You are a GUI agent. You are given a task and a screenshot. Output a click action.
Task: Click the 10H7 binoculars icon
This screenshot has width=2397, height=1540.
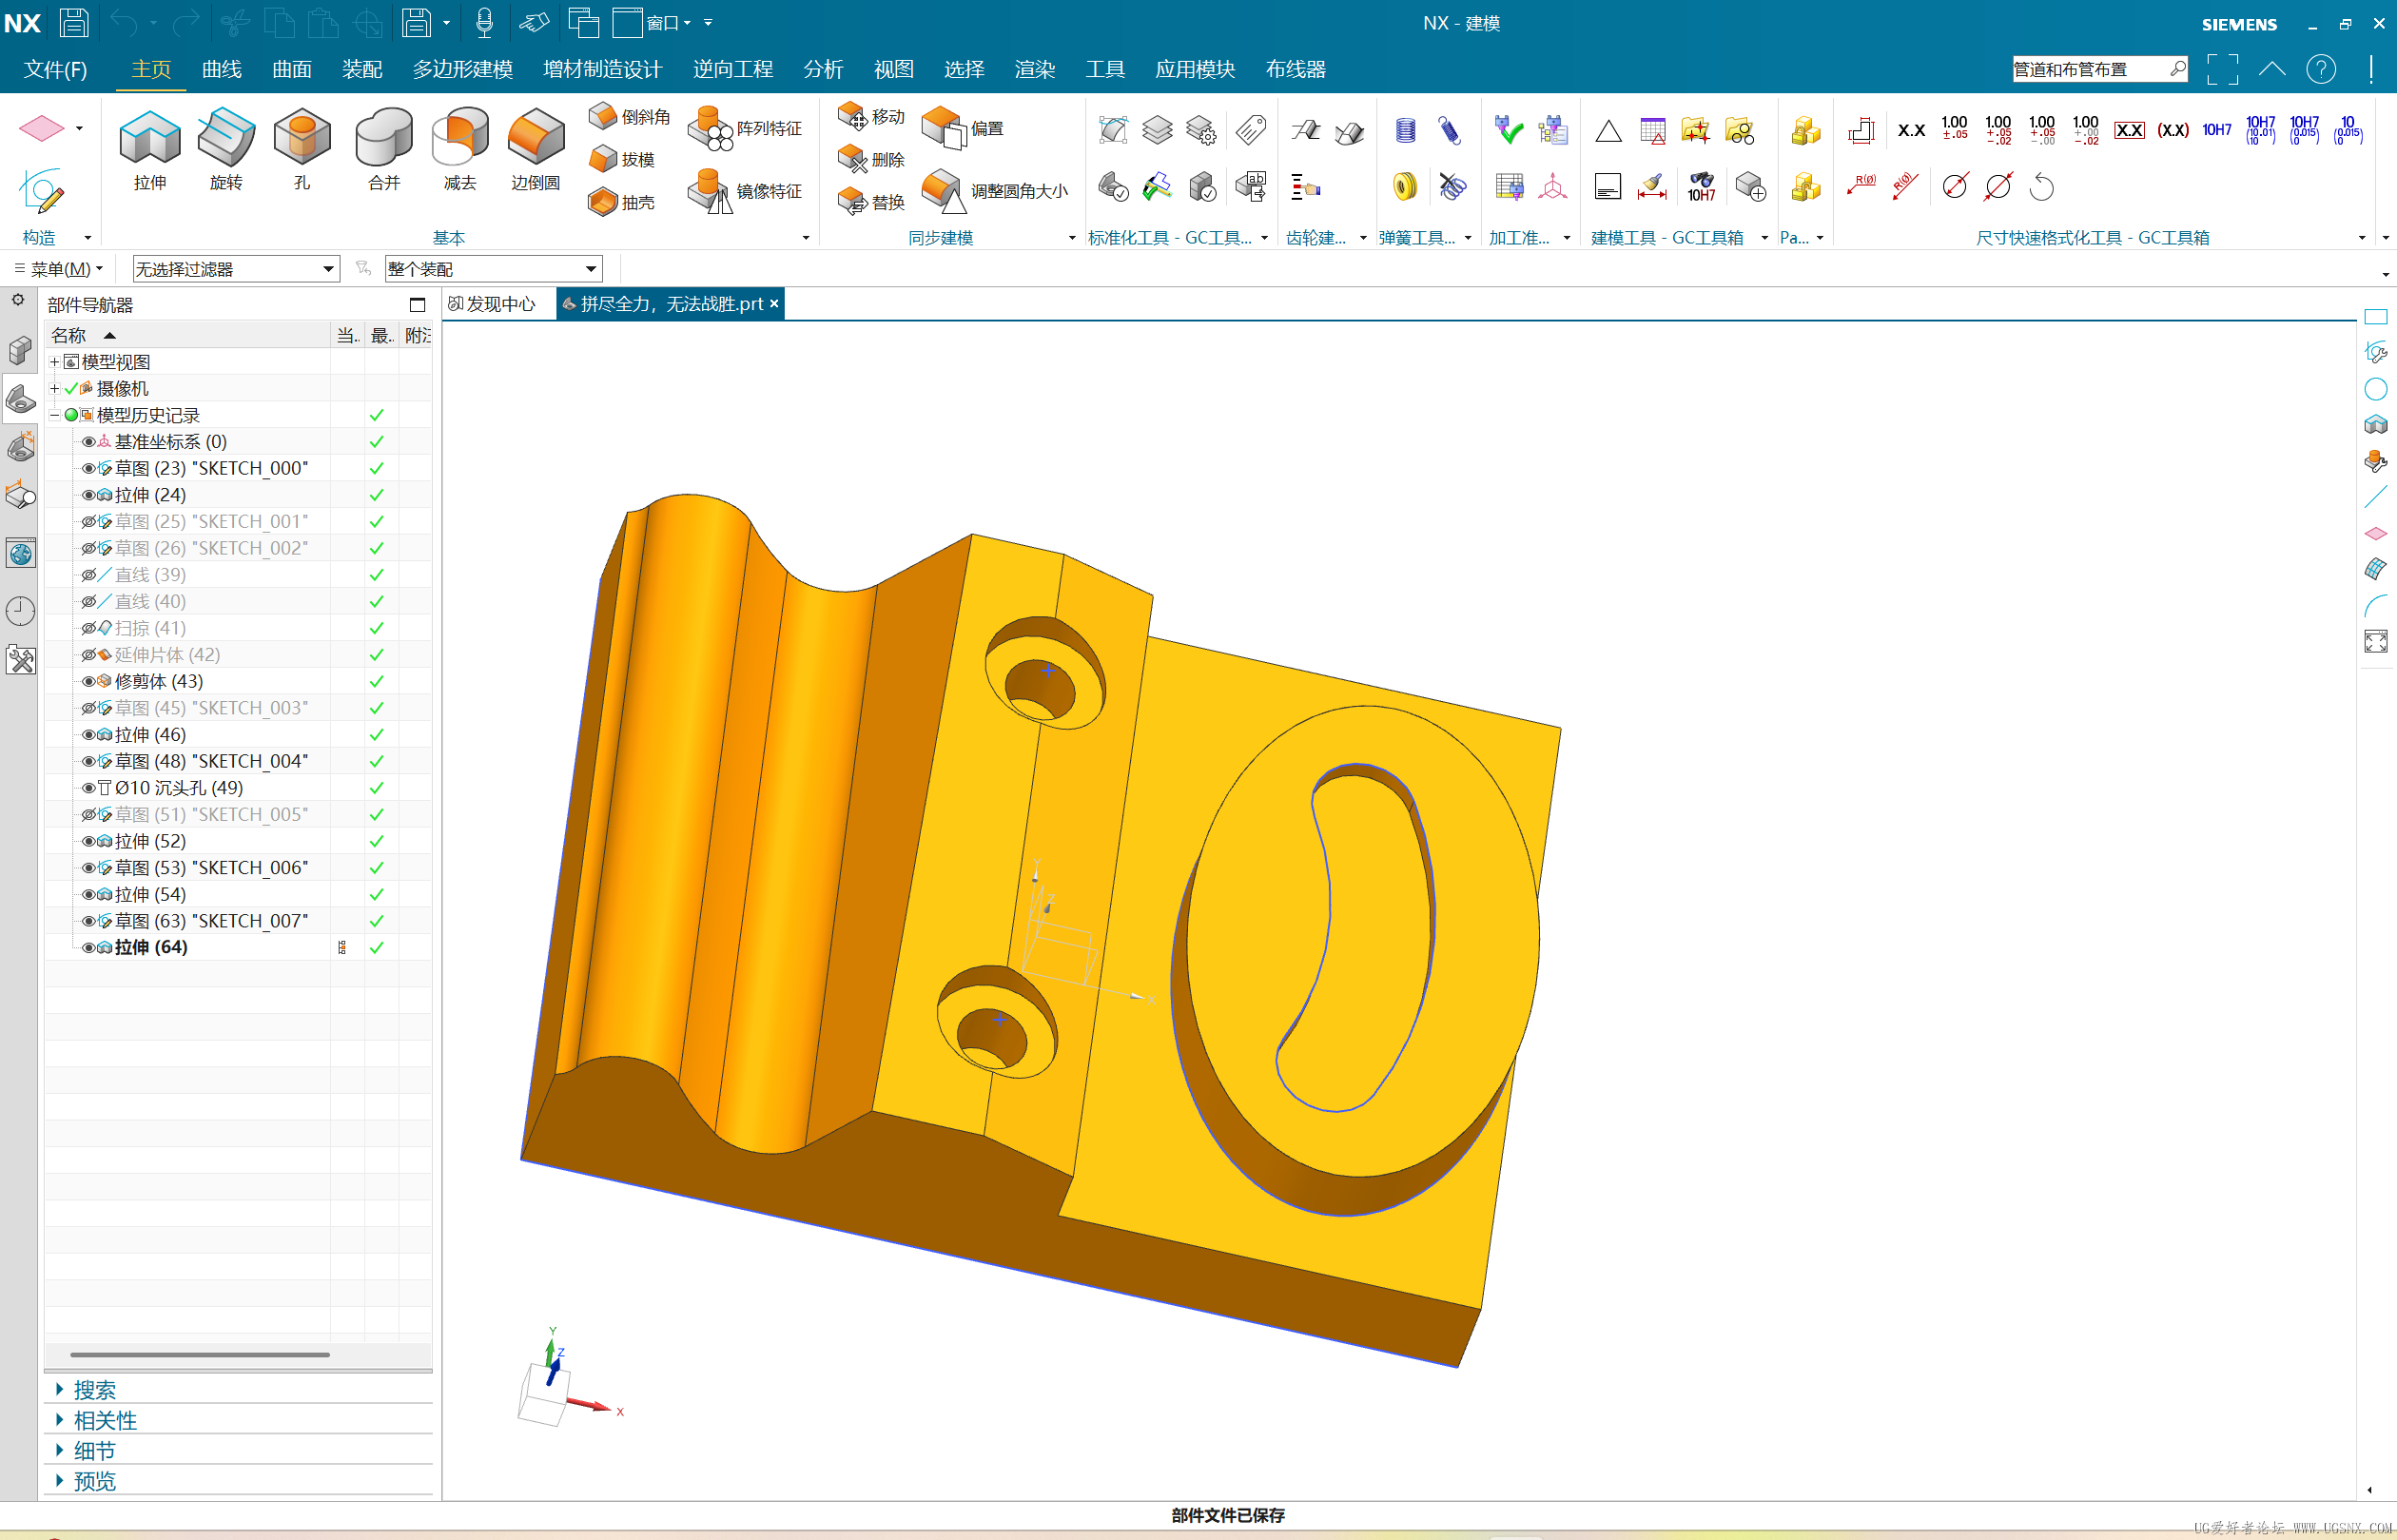pyautogui.click(x=1701, y=186)
